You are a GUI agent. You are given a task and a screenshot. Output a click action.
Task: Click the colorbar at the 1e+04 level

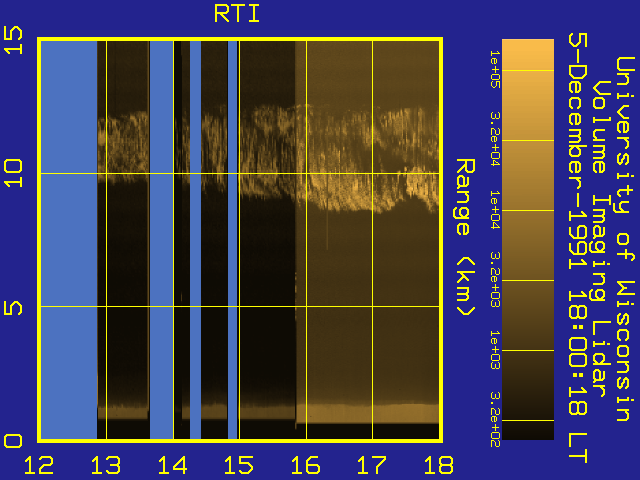tap(528, 211)
